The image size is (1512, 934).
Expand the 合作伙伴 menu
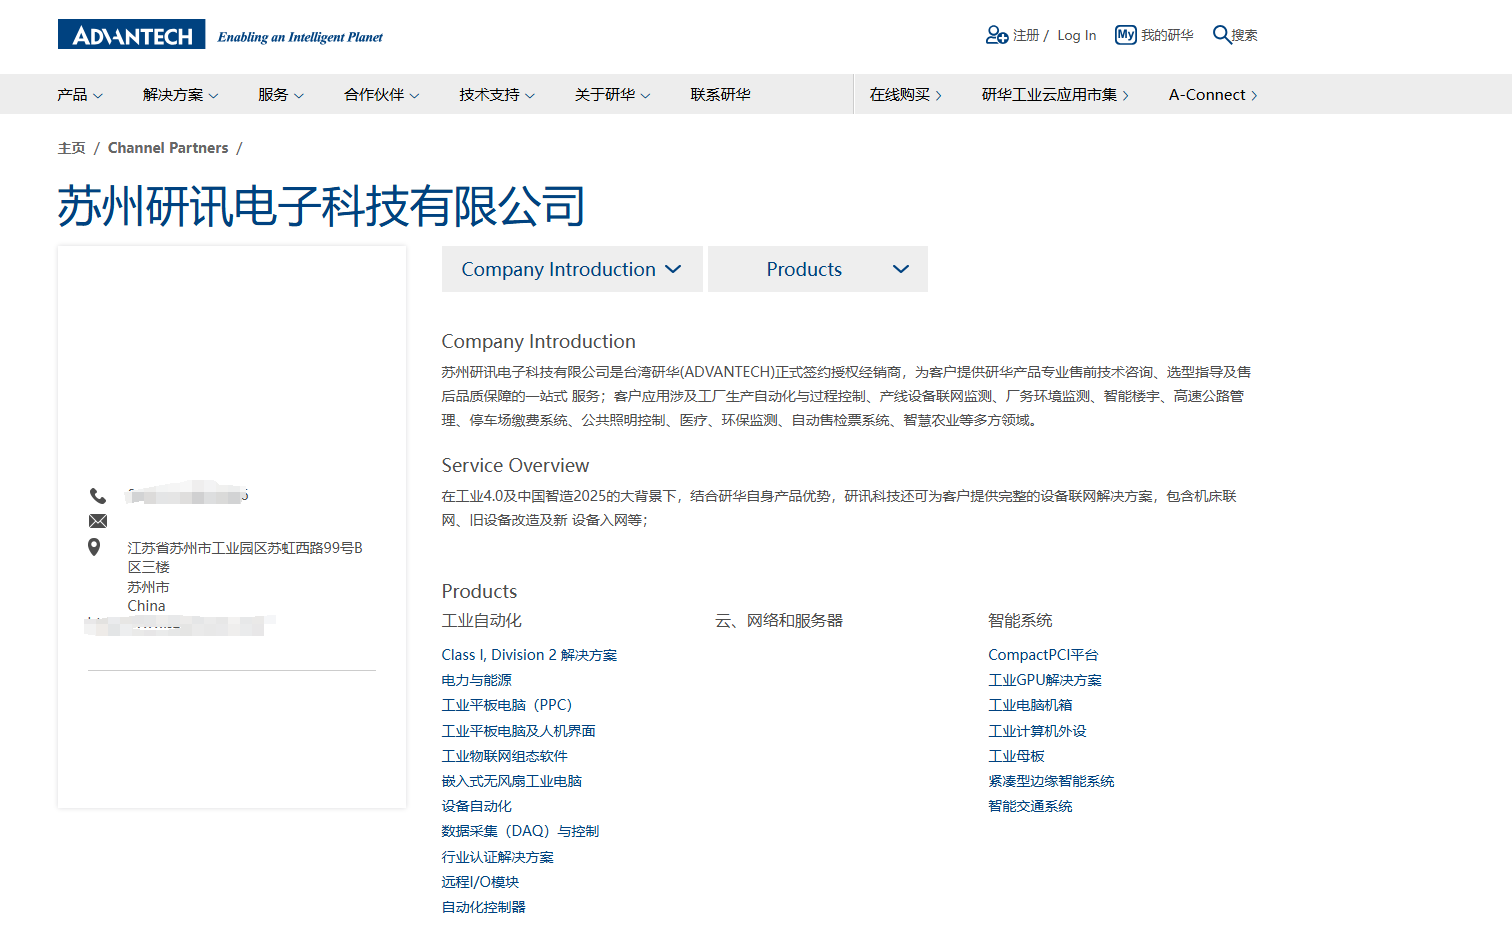(382, 95)
